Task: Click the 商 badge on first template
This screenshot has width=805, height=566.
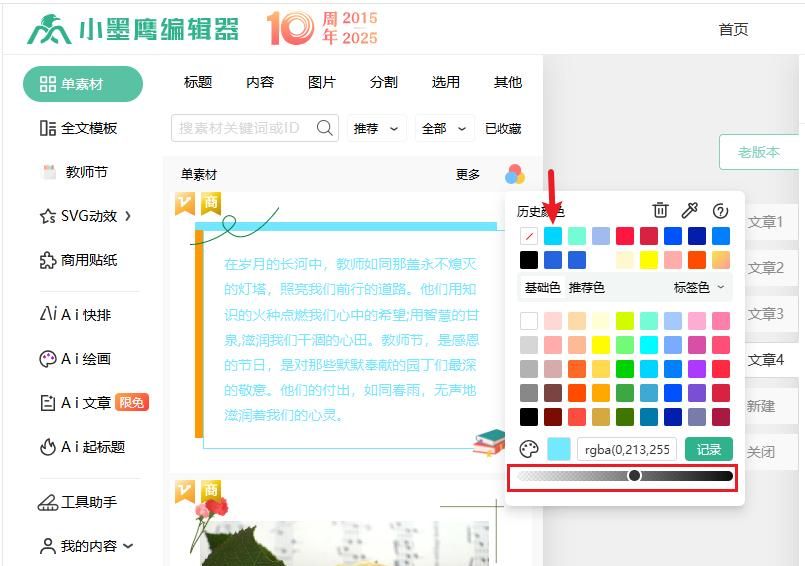Action: tap(211, 203)
